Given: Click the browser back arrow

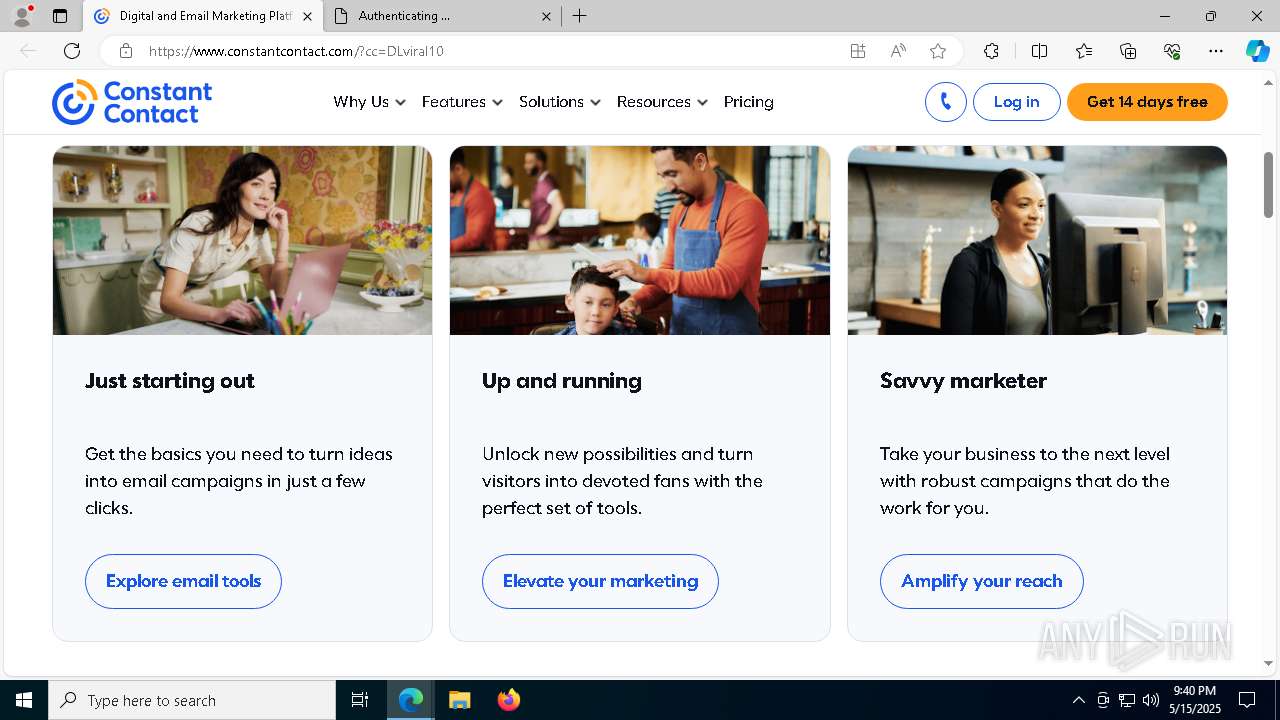Looking at the screenshot, I should coord(28,51).
